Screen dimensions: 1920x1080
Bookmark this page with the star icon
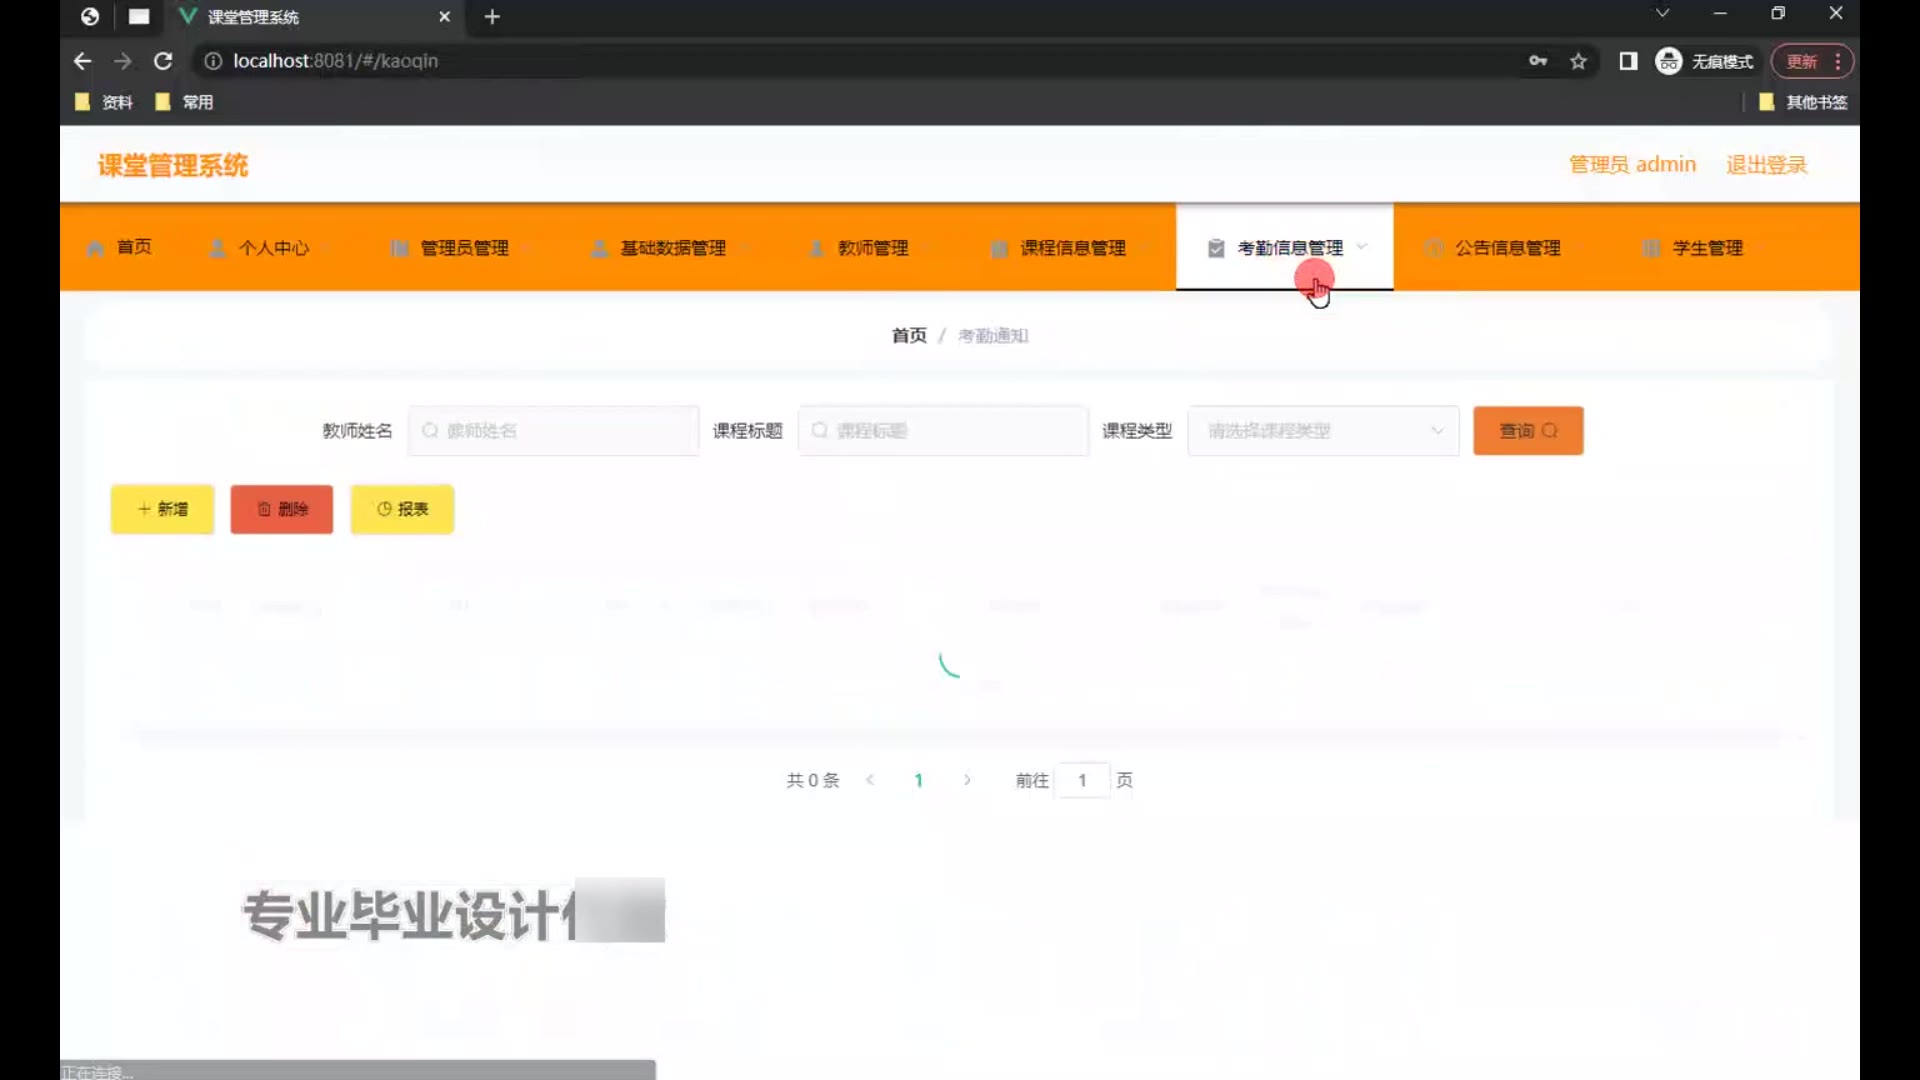point(1578,61)
